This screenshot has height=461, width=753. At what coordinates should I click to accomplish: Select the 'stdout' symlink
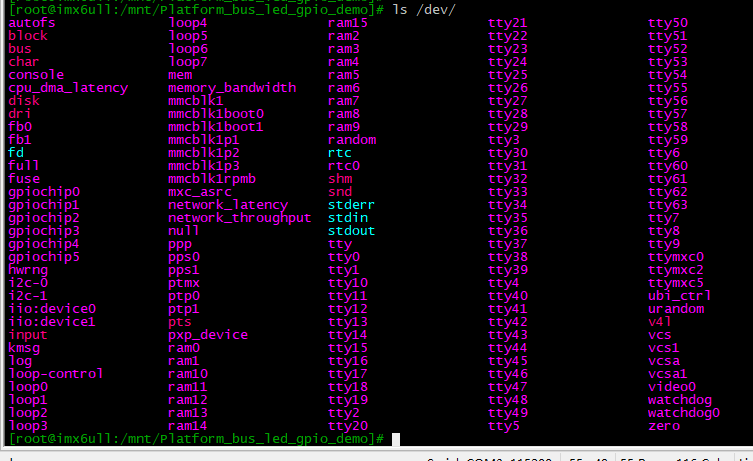click(x=351, y=230)
